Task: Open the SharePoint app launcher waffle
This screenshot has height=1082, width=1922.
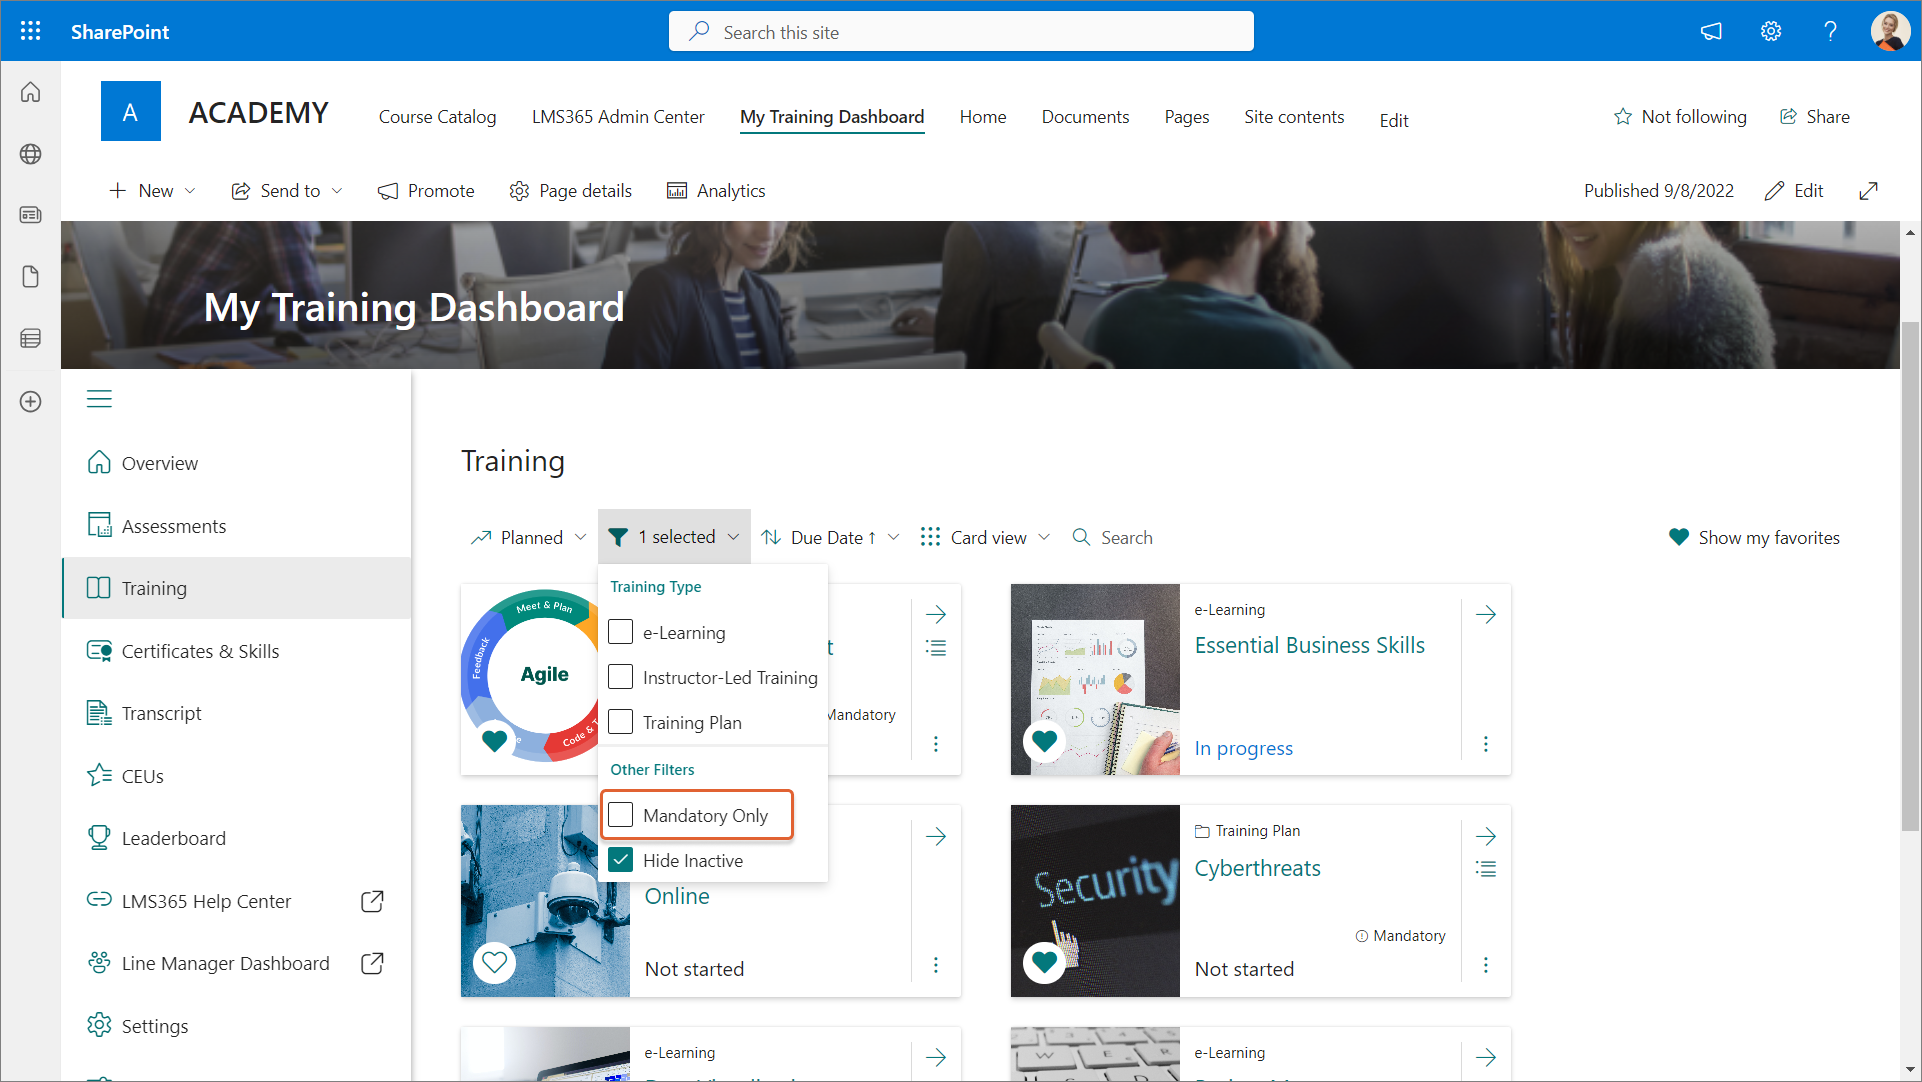Action: (30, 31)
